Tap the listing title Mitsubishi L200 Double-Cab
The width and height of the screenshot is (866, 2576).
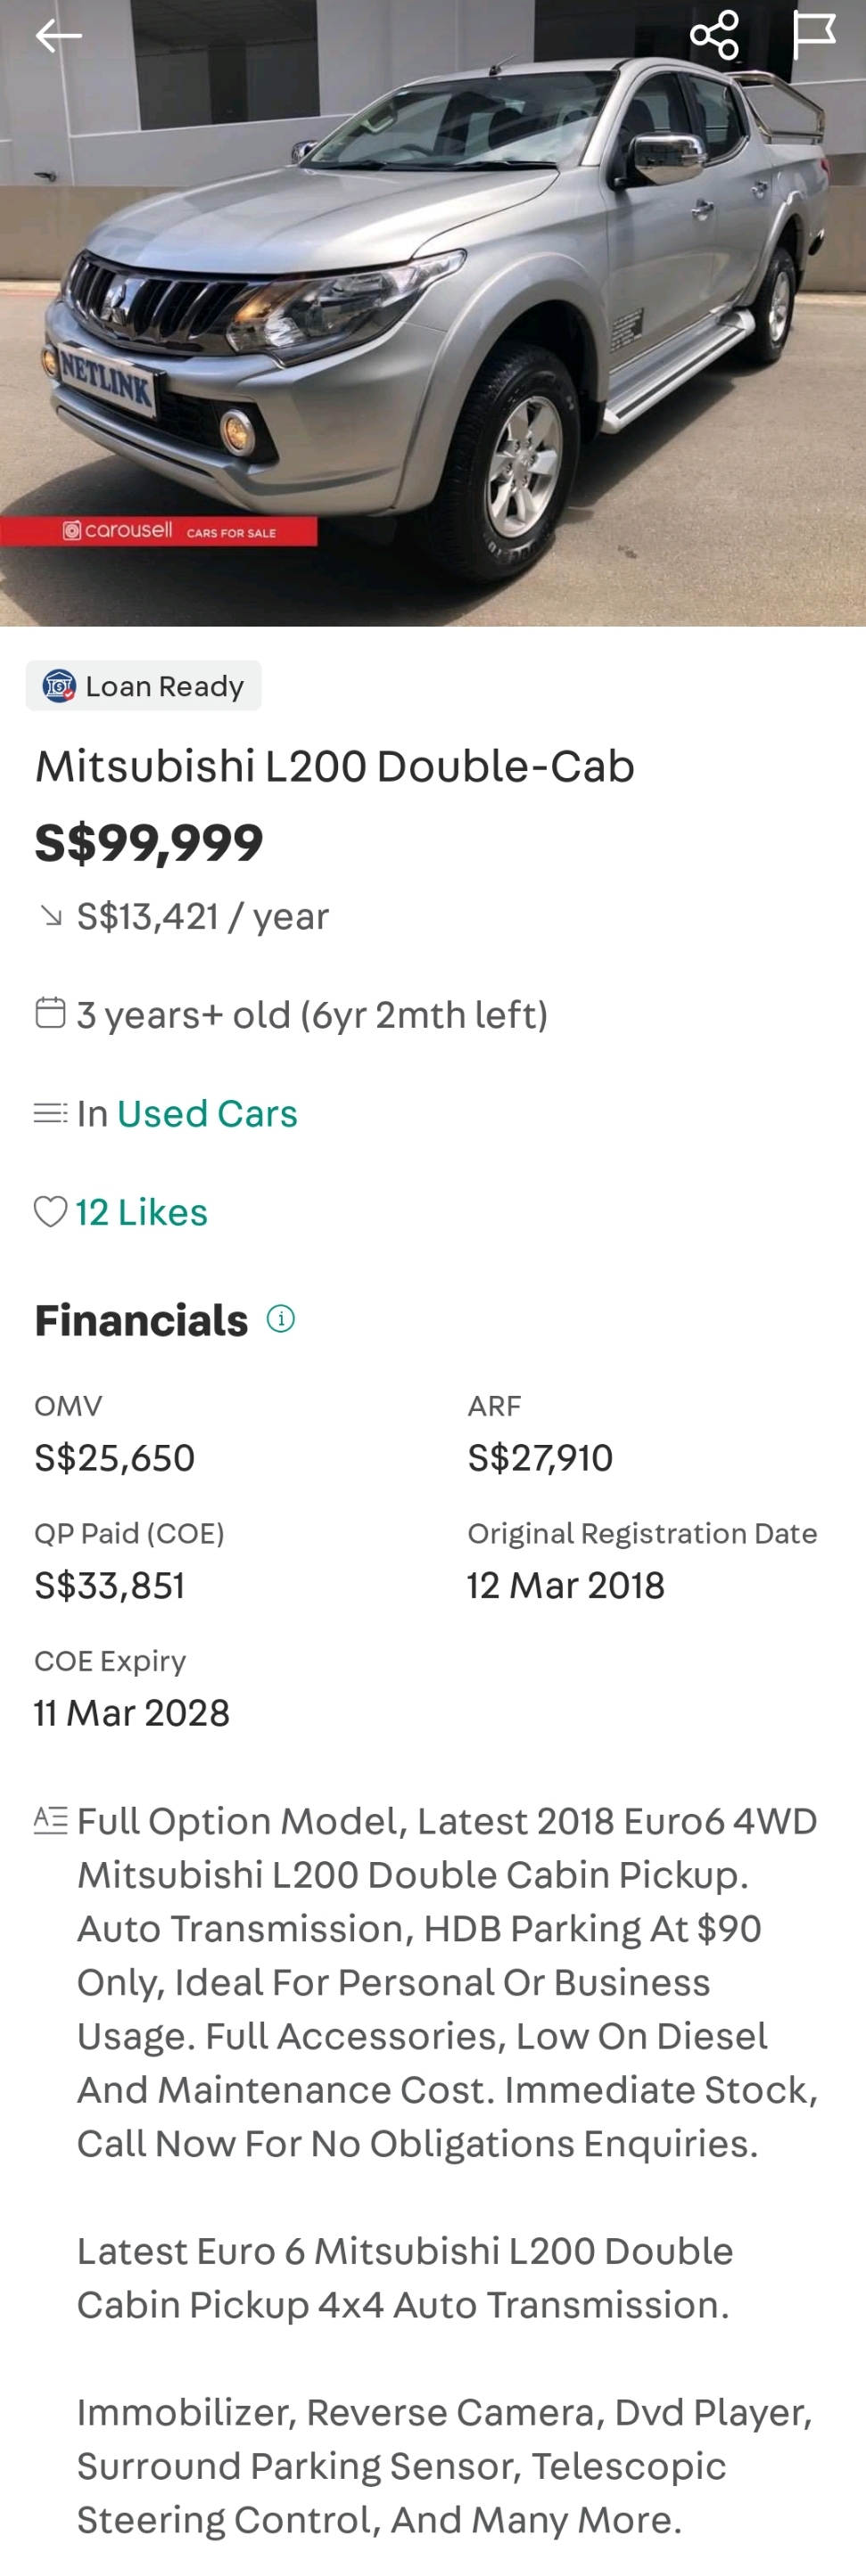coord(335,766)
